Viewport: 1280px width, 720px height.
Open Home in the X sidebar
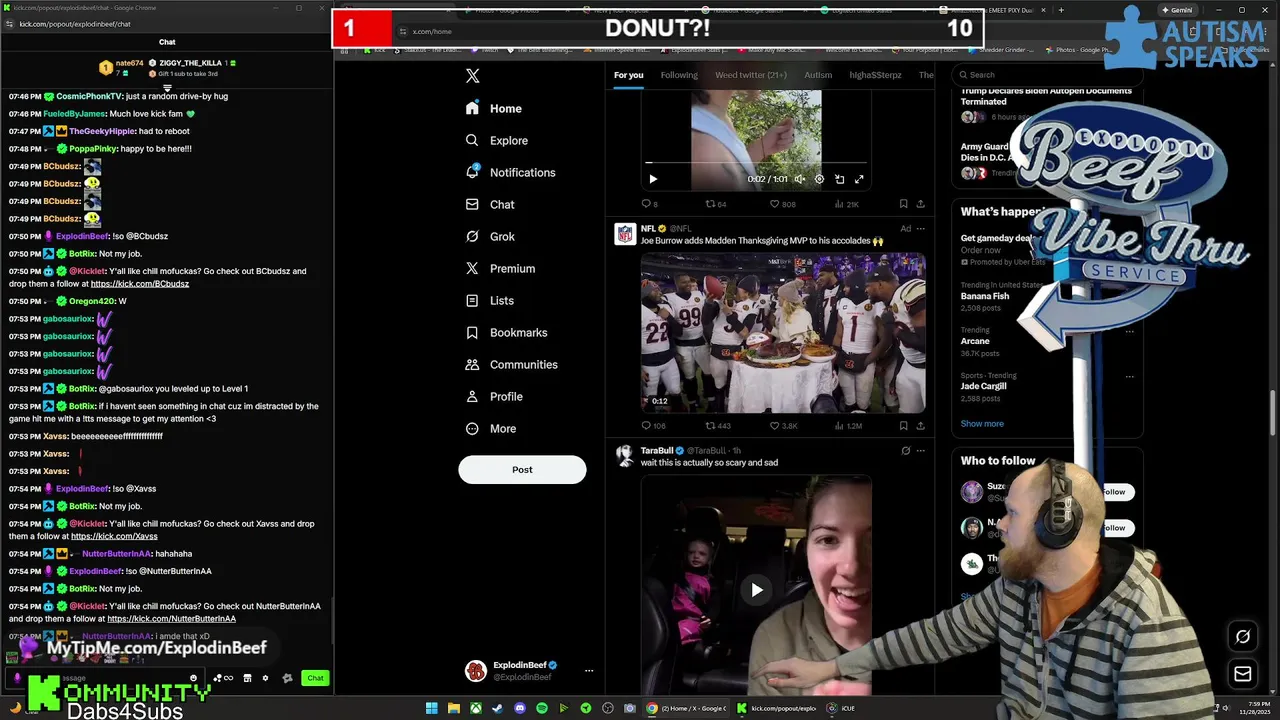(494, 108)
